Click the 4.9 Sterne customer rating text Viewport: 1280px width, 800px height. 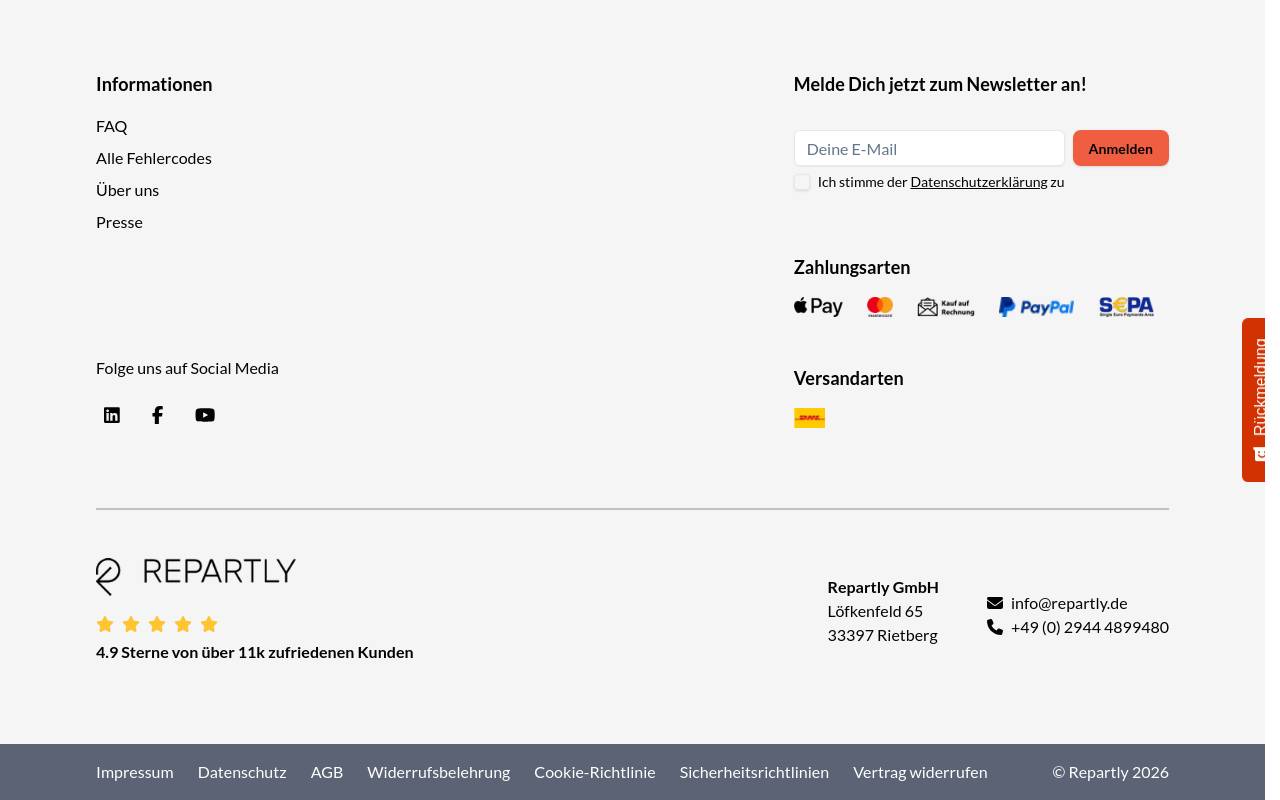(x=255, y=652)
